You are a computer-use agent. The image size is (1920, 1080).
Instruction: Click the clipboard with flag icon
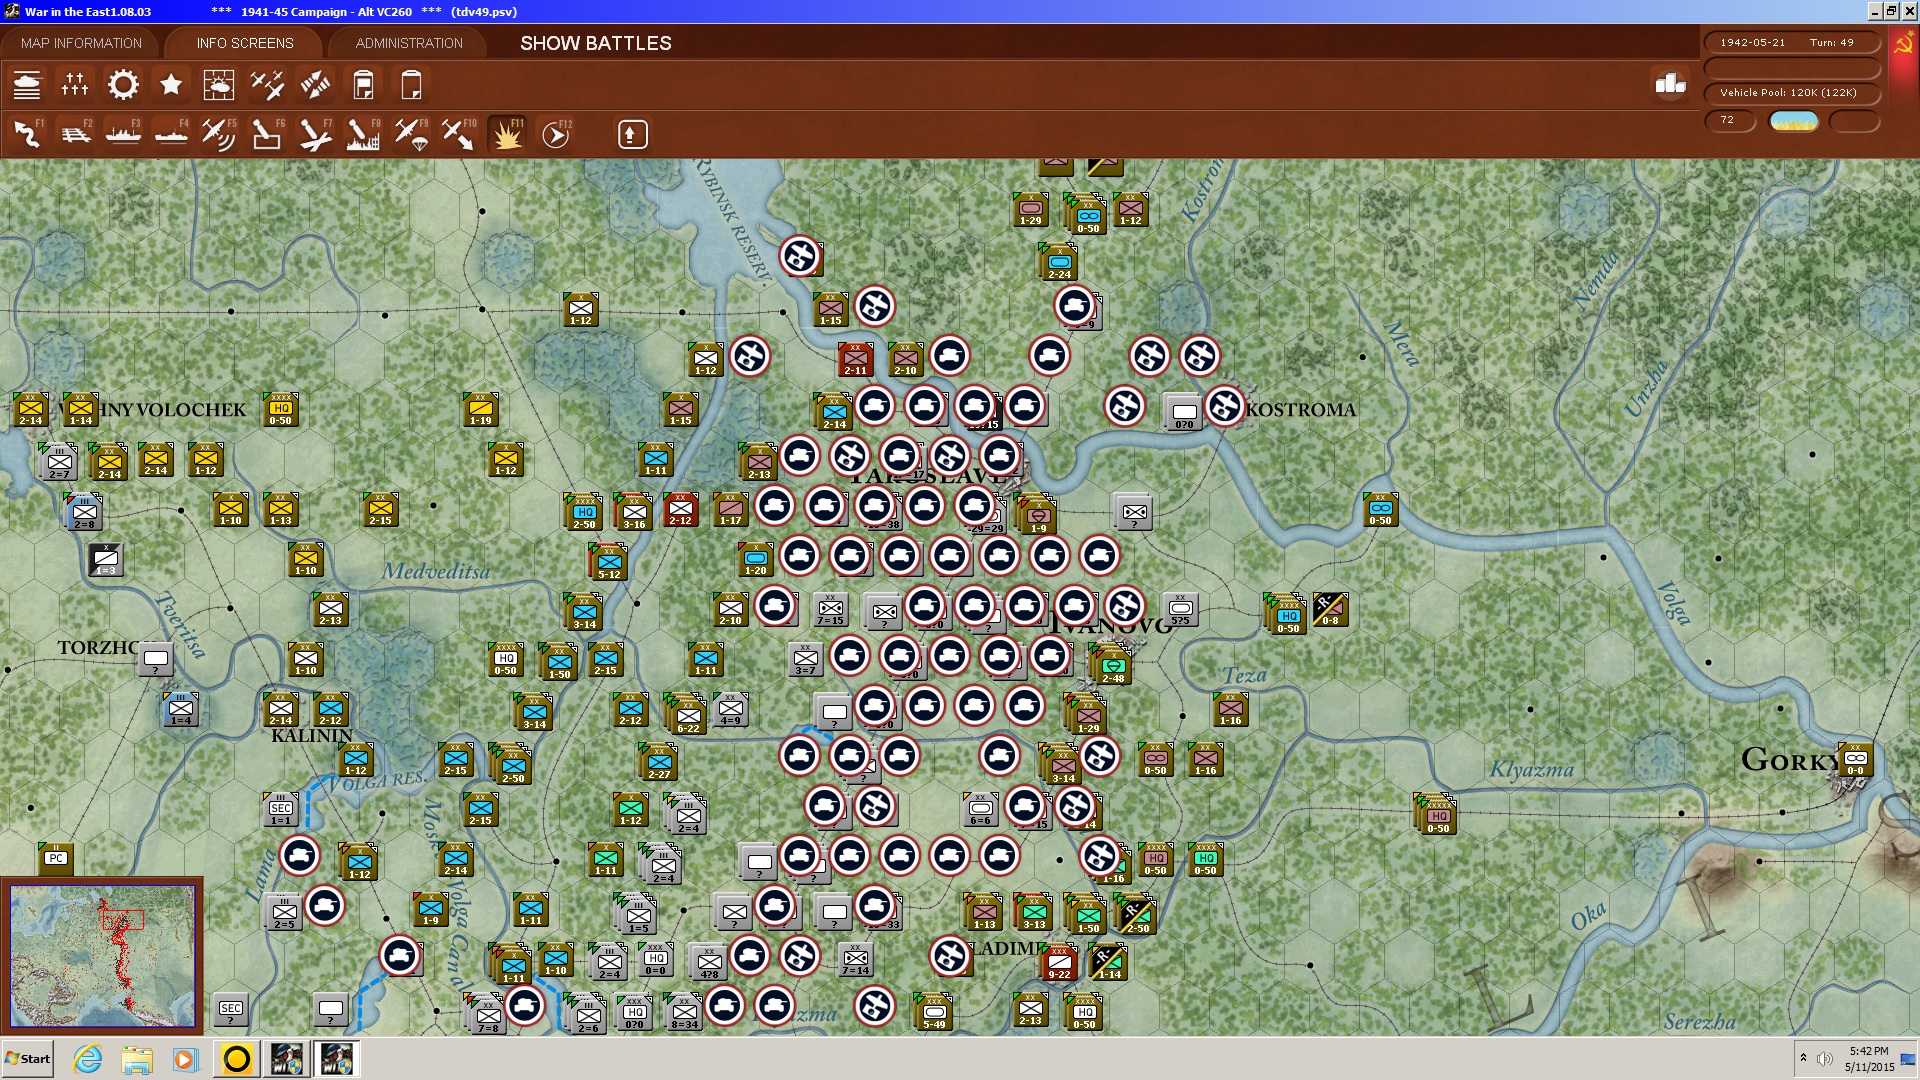[363, 85]
